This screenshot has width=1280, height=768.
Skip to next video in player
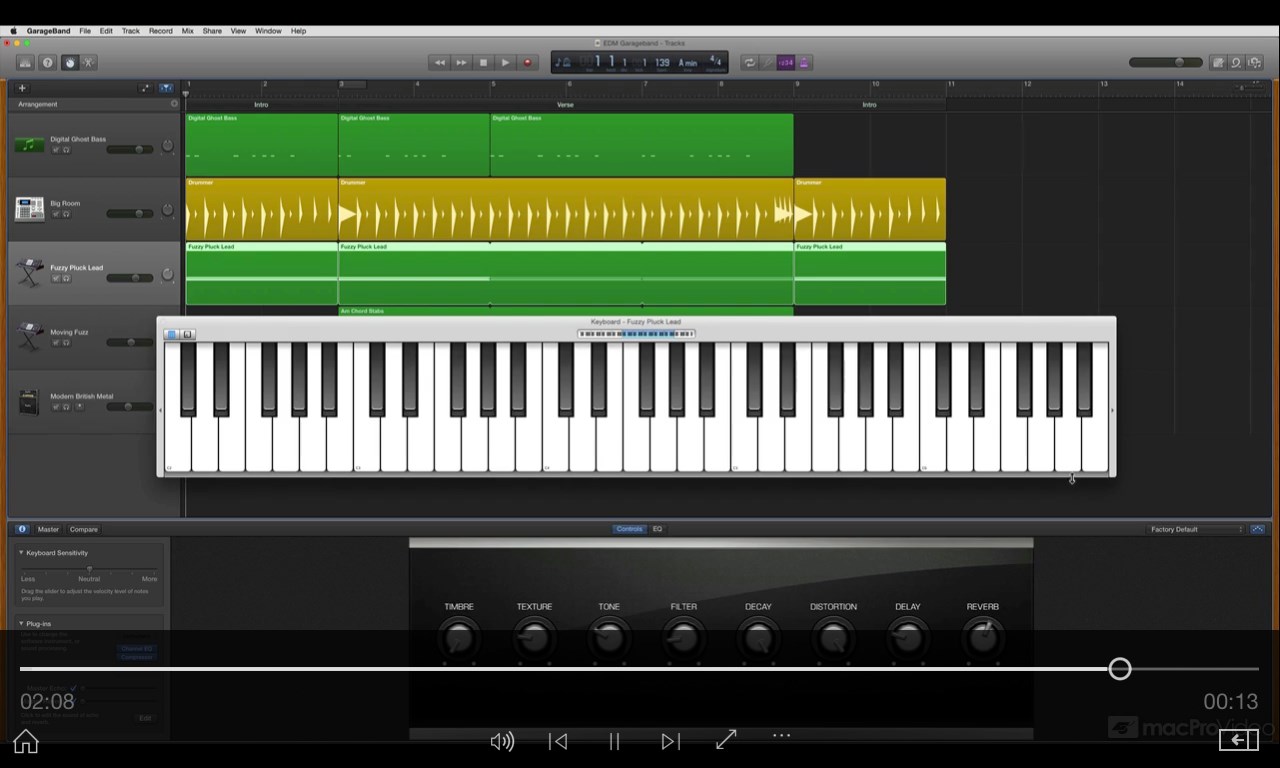click(x=670, y=741)
